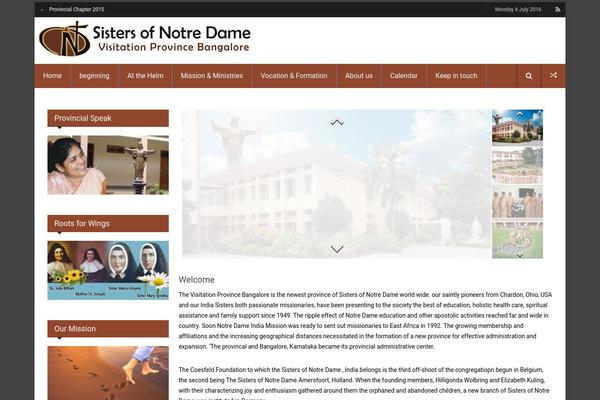Click the main slideshow building image
The image size is (600, 400).
[336, 184]
